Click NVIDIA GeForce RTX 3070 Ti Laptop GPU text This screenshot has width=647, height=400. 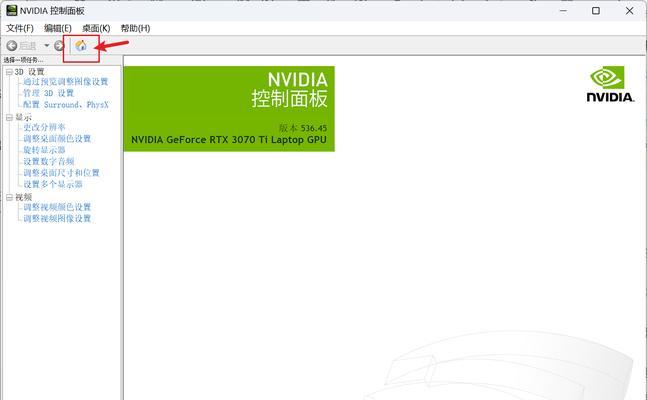coord(229,140)
